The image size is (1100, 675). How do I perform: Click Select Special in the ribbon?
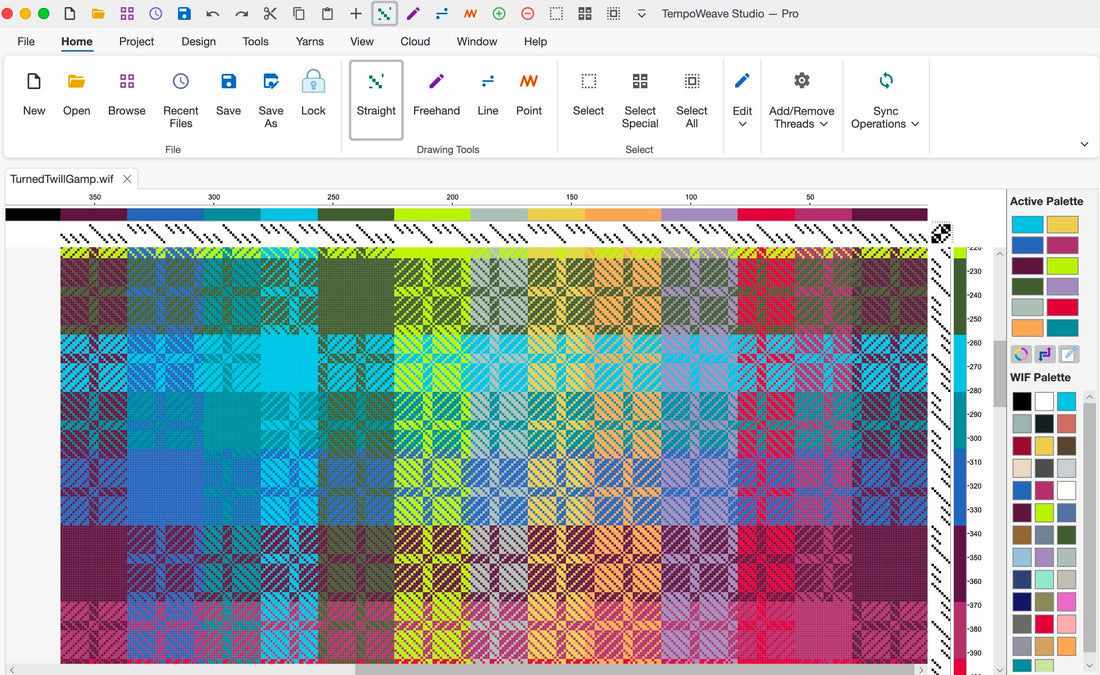(640, 100)
